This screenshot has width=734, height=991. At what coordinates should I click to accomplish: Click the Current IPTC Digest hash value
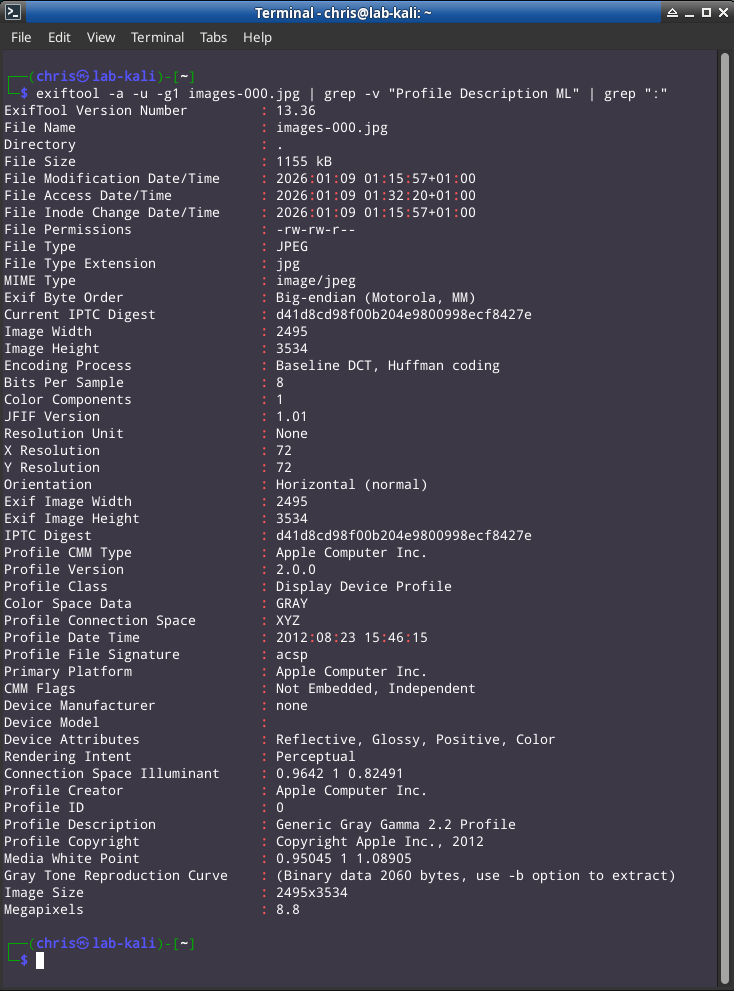coord(403,315)
